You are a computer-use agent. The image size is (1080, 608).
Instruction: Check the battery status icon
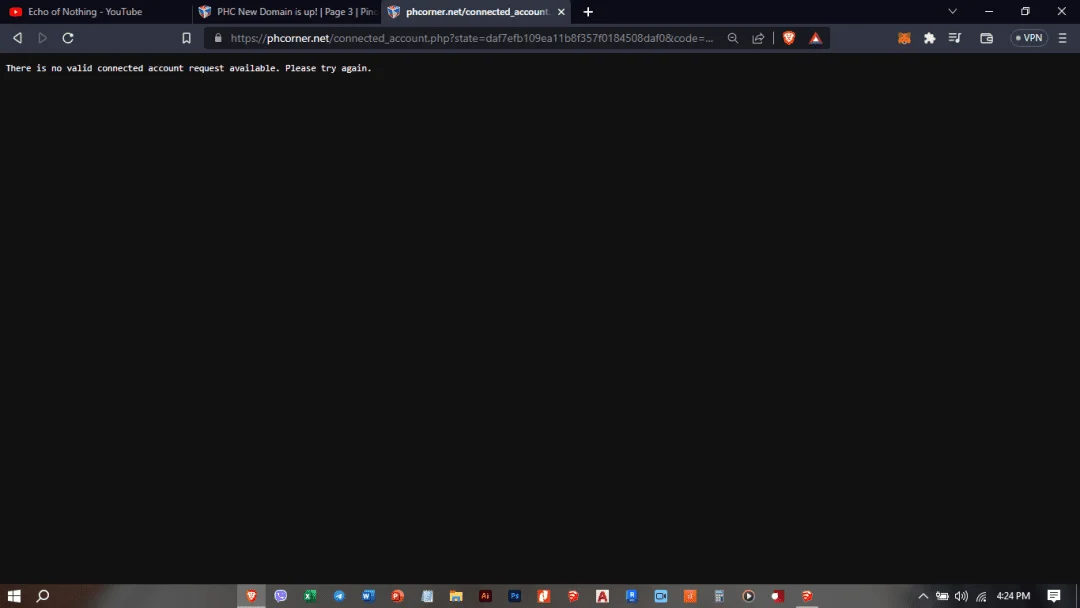(x=942, y=596)
